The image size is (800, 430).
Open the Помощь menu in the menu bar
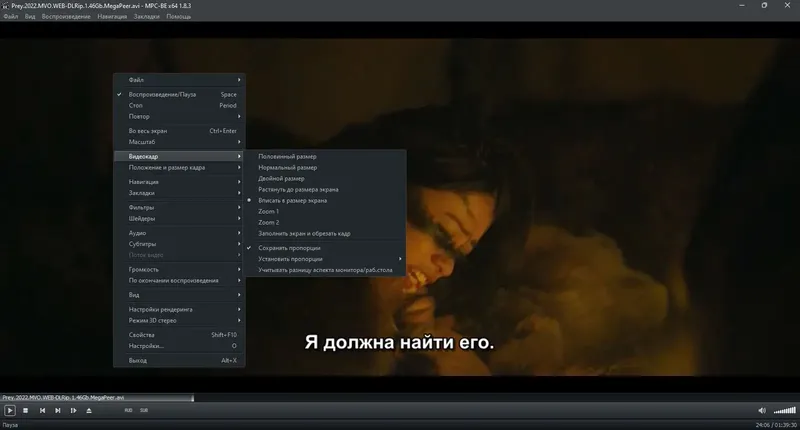(179, 16)
